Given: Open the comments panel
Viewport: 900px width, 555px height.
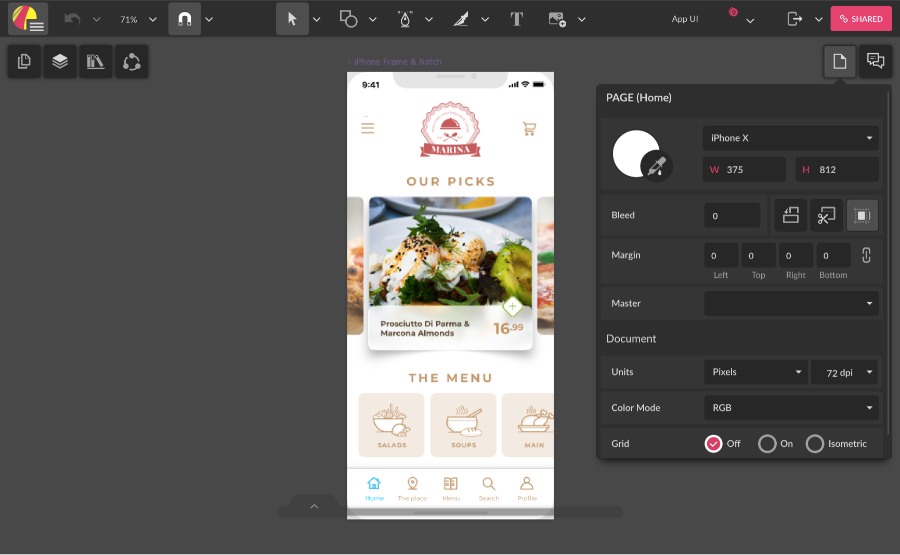Looking at the screenshot, I should [875, 62].
